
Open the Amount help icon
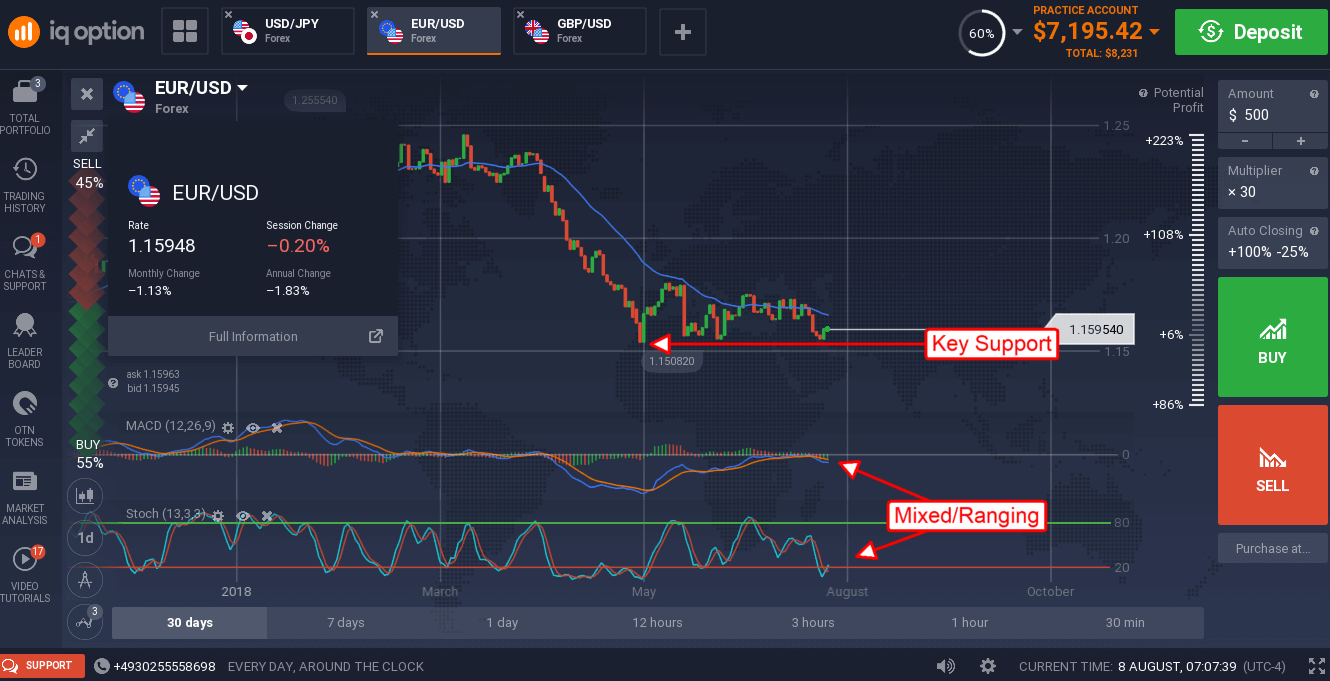(1314, 94)
